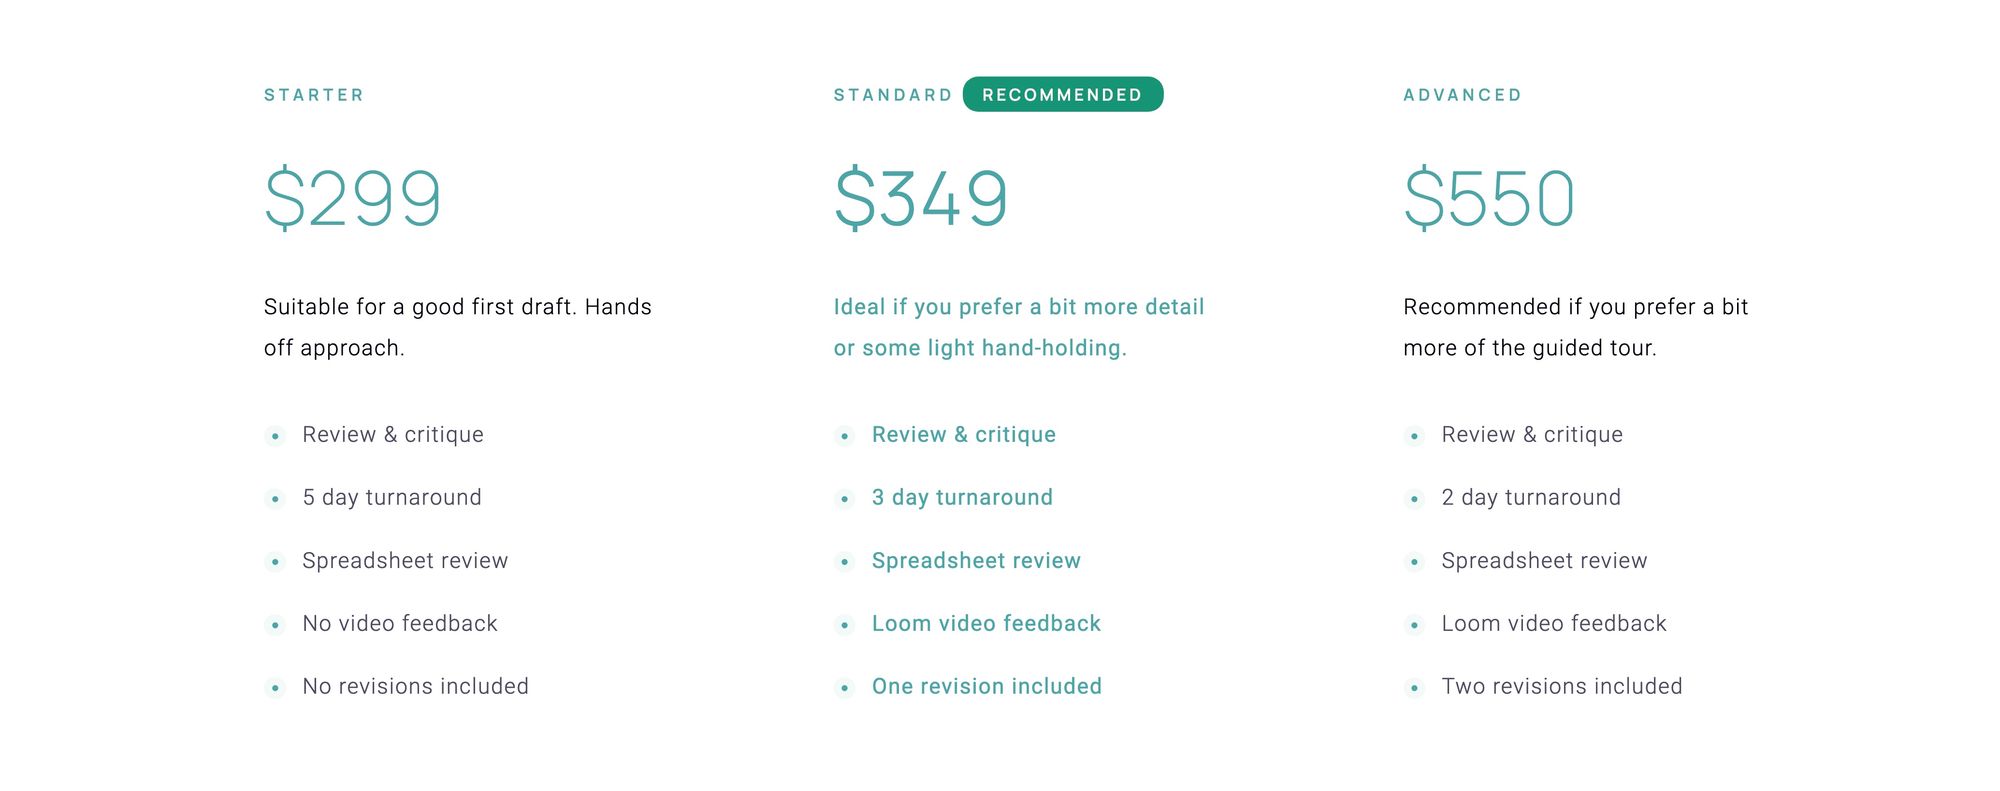Click bullet icon beside Two revisions included
Image resolution: width=2000 pixels, height=791 pixels.
(1414, 687)
